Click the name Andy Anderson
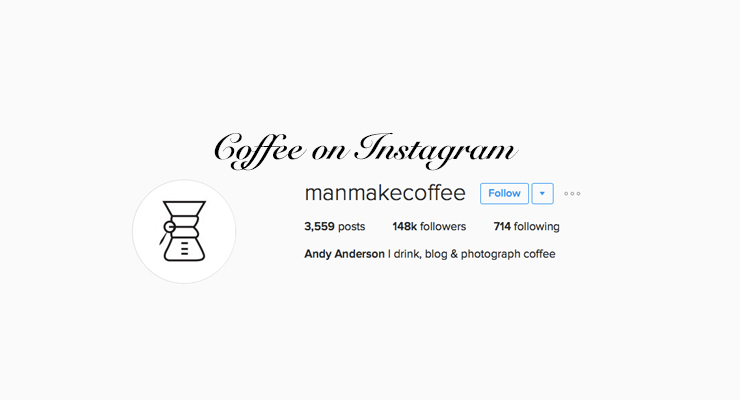The width and height of the screenshot is (740, 400). point(345,254)
